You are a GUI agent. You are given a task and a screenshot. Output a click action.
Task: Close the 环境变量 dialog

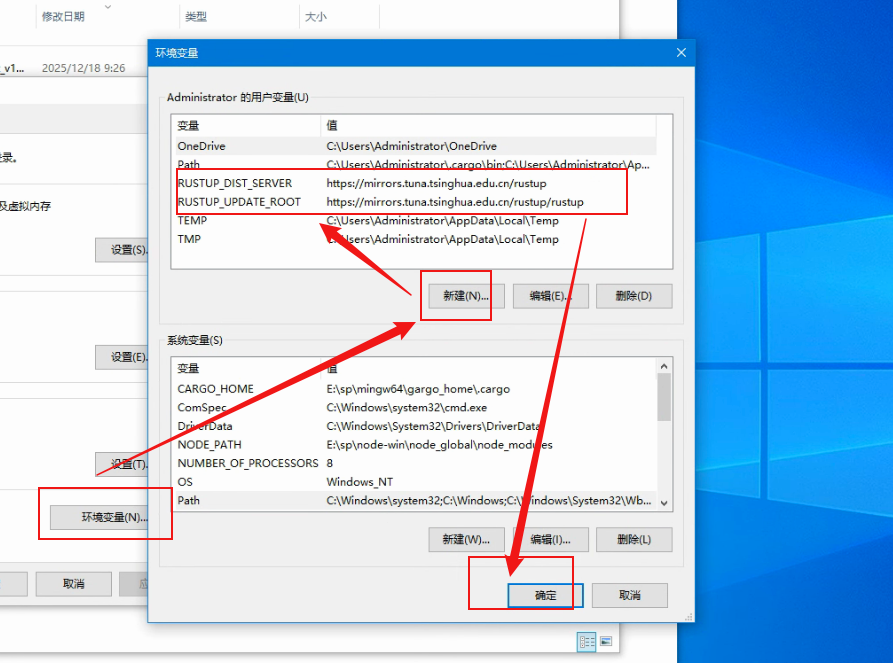click(x=681, y=52)
